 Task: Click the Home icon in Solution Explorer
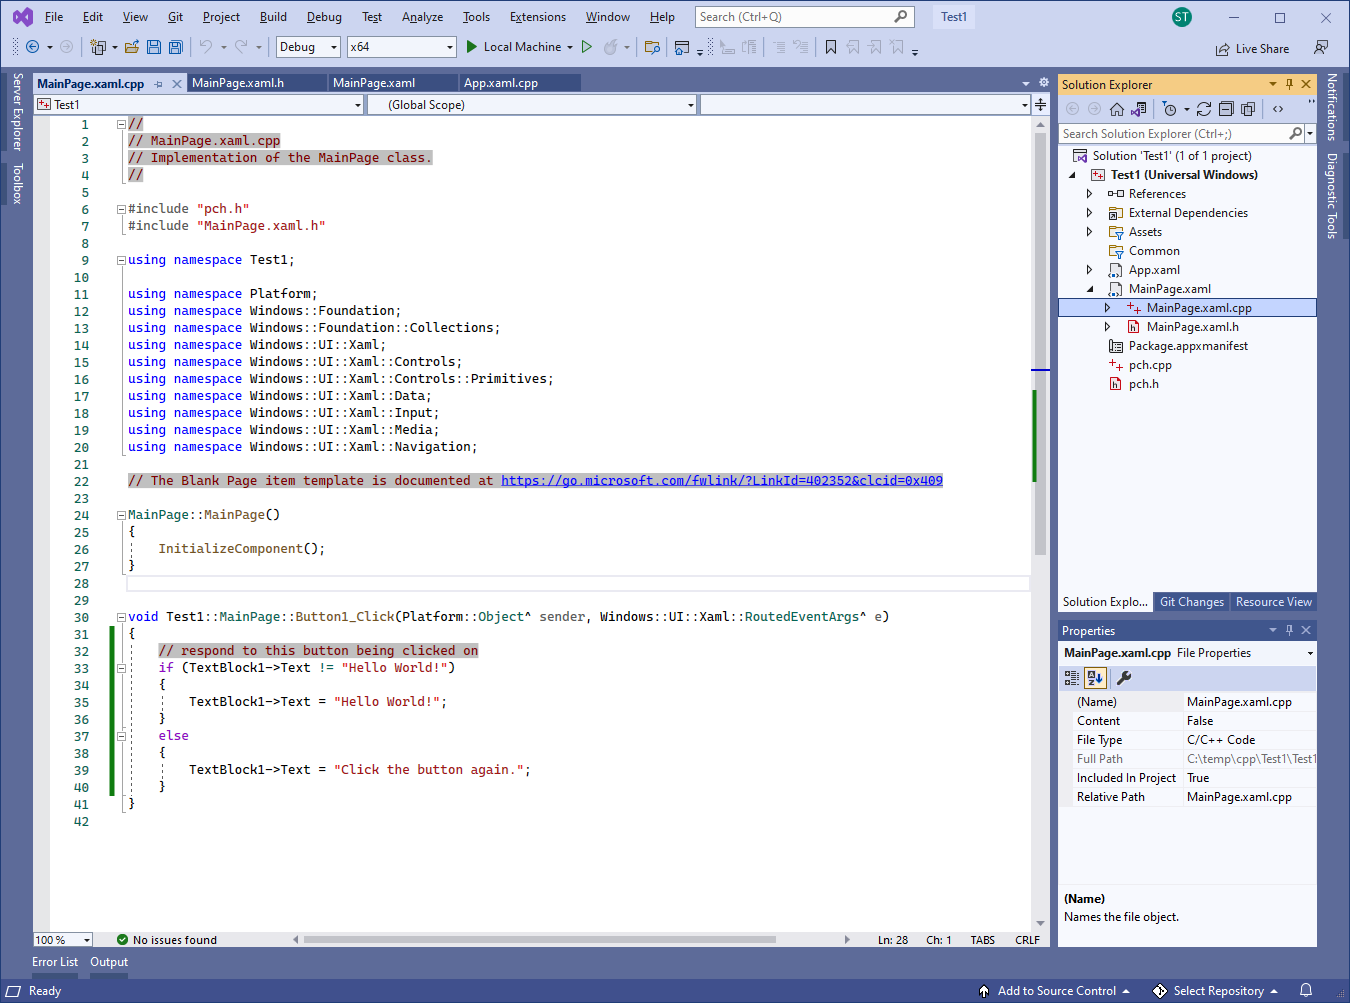pyautogui.click(x=1117, y=109)
